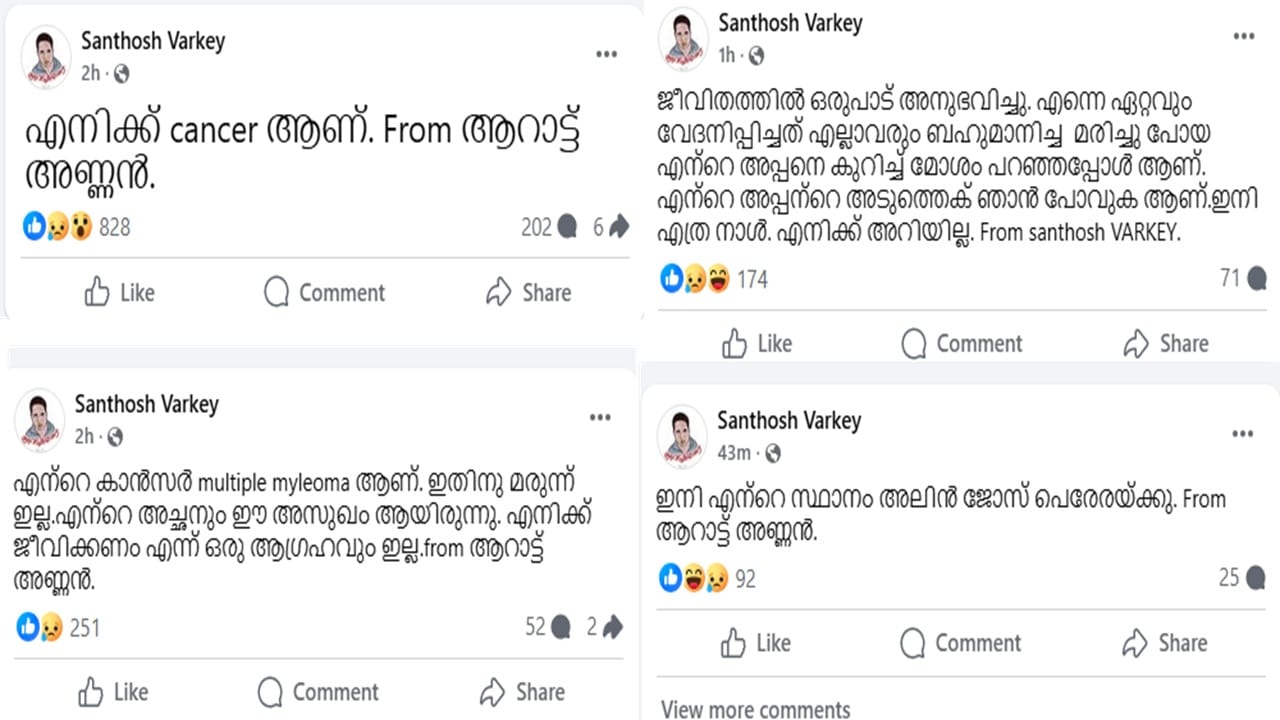Click the Share count icon showing 6 shares

point(617,227)
